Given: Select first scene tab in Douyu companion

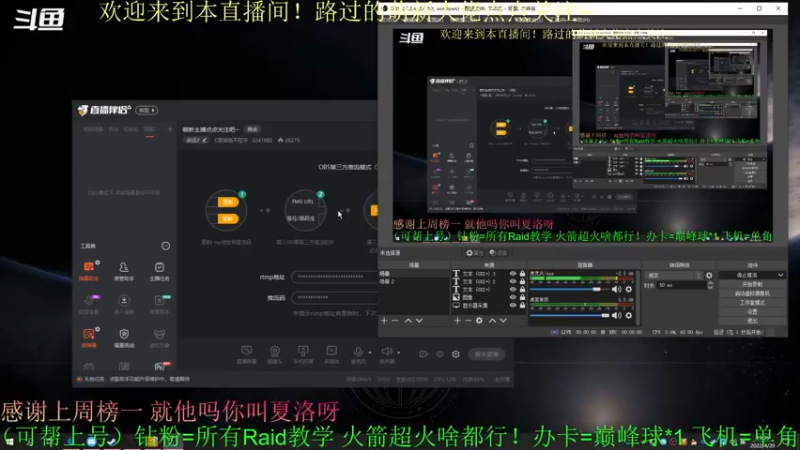Looking at the screenshot, I should point(93,130).
